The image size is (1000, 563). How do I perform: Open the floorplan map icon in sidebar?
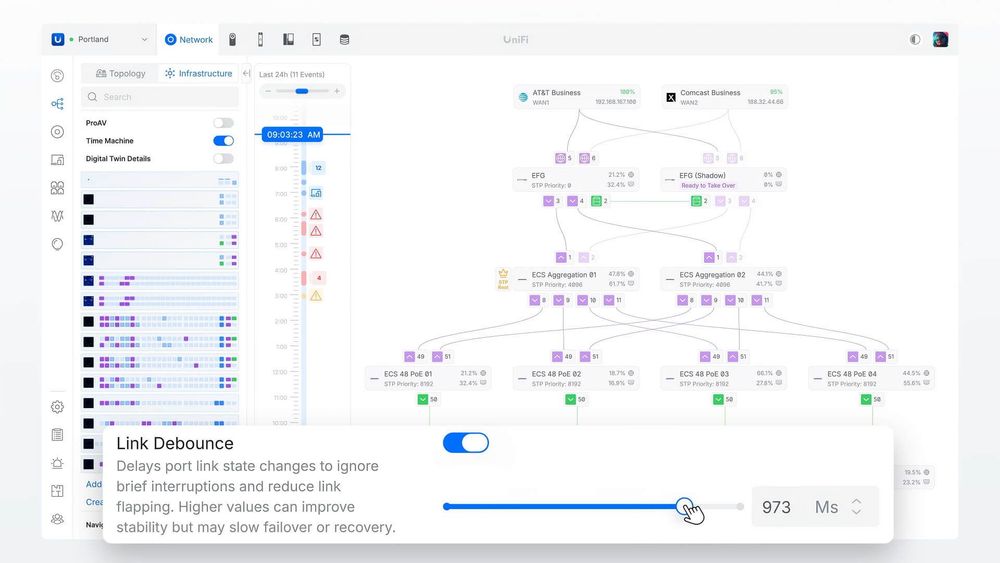57,491
